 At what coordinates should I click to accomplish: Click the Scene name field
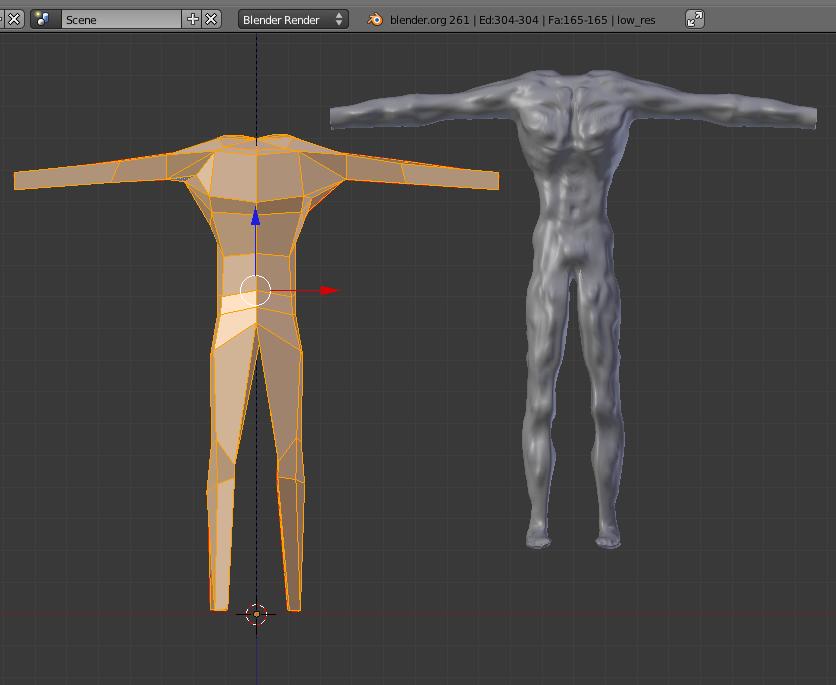point(120,19)
